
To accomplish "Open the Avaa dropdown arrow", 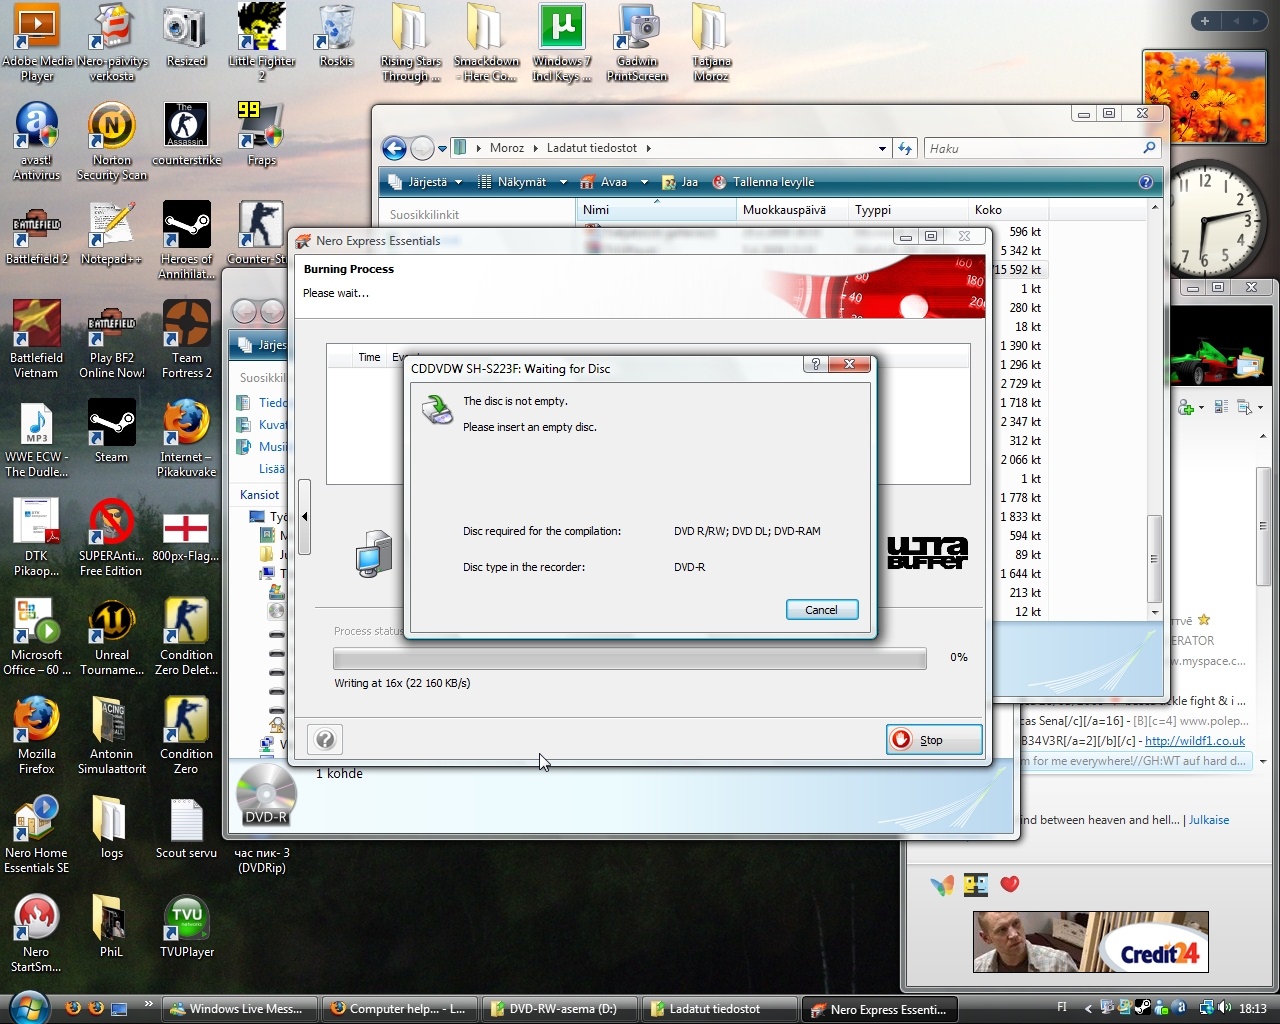I will coord(644,182).
